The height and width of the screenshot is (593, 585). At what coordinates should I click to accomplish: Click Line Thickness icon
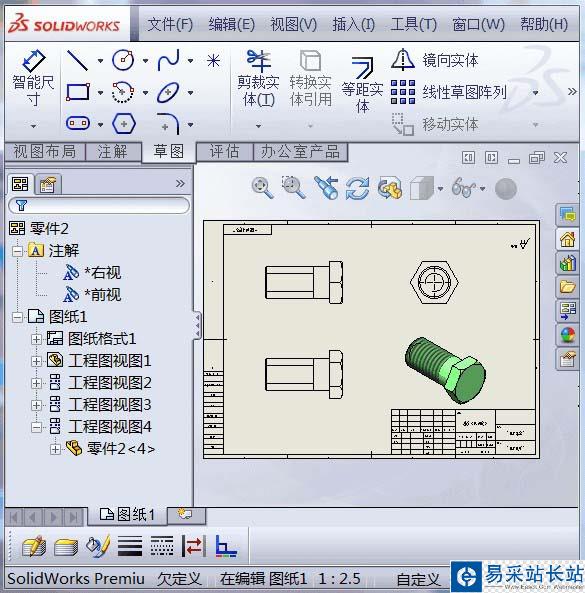click(x=130, y=546)
